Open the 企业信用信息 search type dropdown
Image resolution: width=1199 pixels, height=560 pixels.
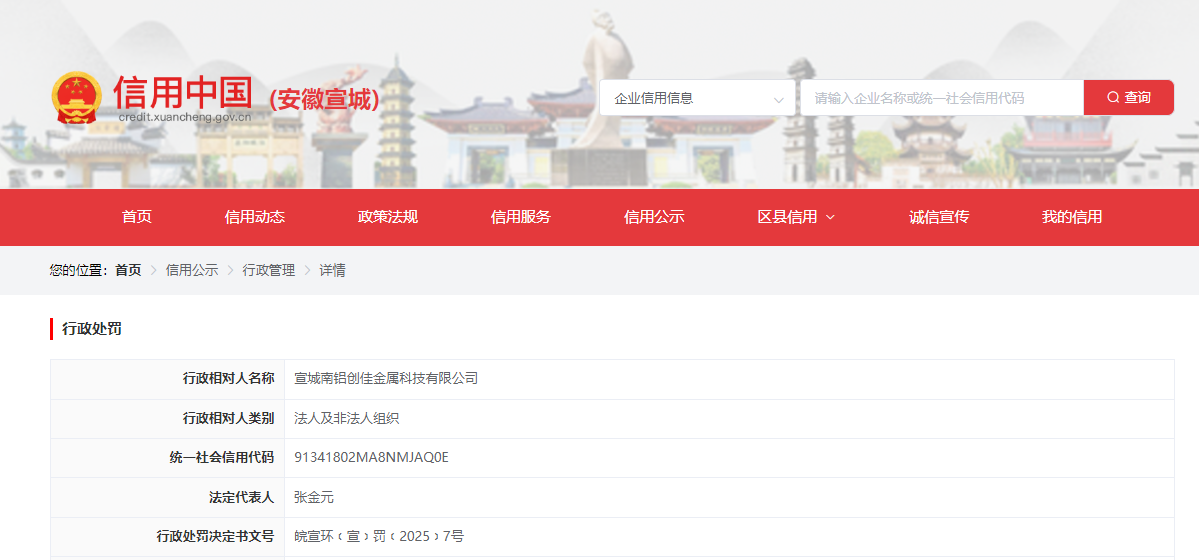[697, 98]
